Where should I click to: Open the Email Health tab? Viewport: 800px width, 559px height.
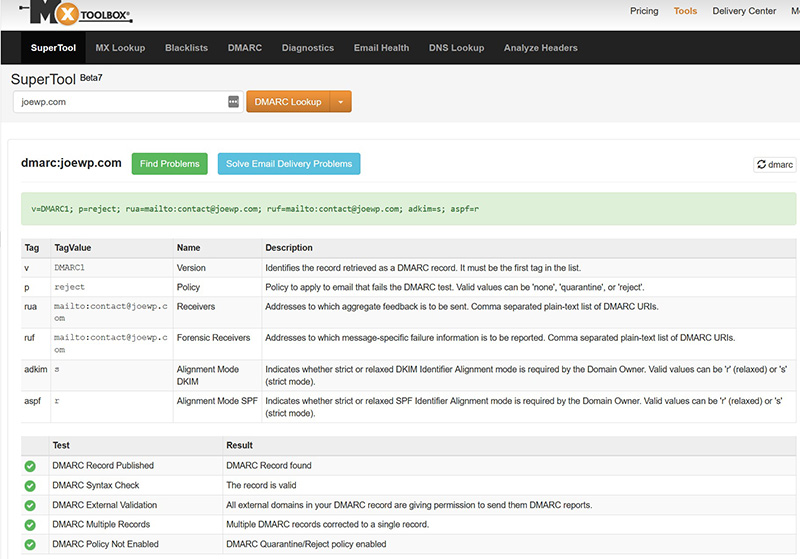tap(381, 48)
